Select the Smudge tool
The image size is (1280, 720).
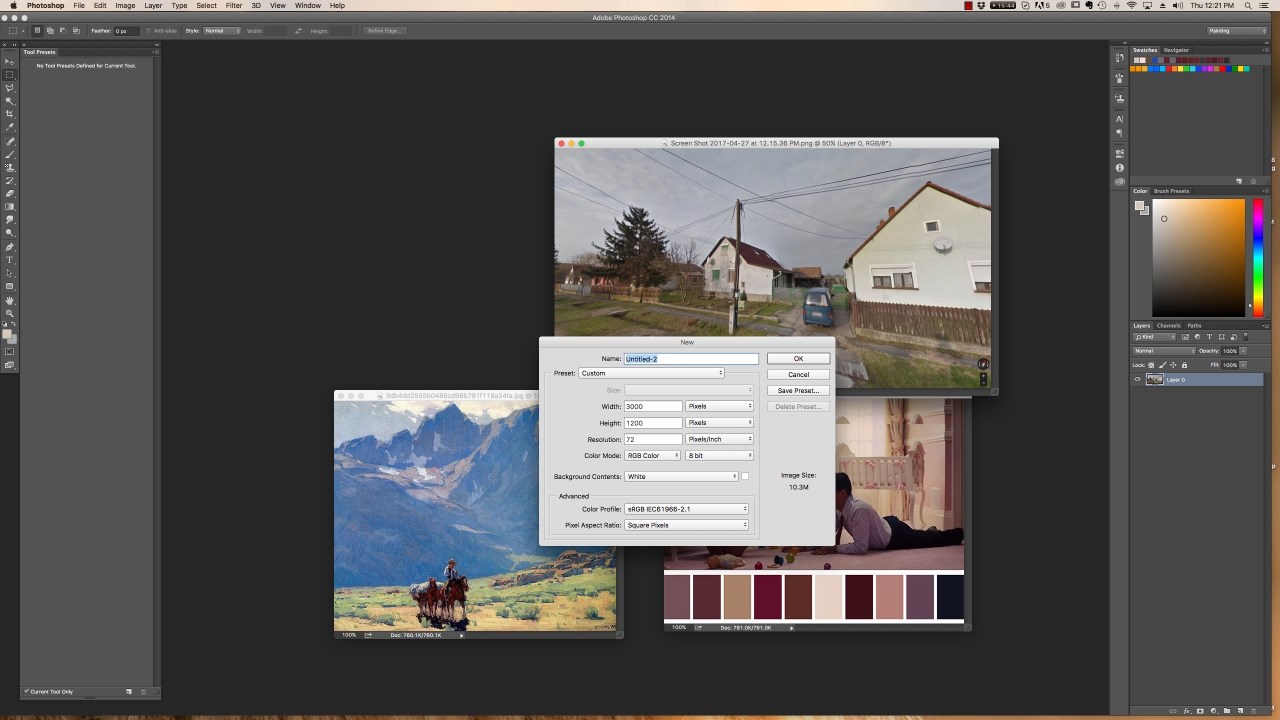[x=10, y=219]
